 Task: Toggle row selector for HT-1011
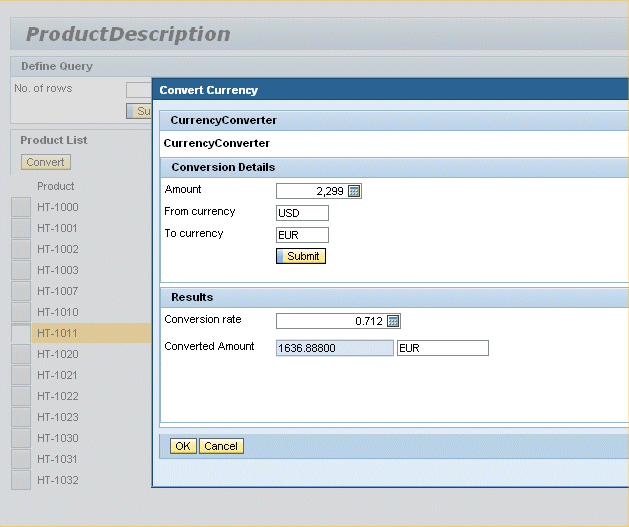click(21, 333)
